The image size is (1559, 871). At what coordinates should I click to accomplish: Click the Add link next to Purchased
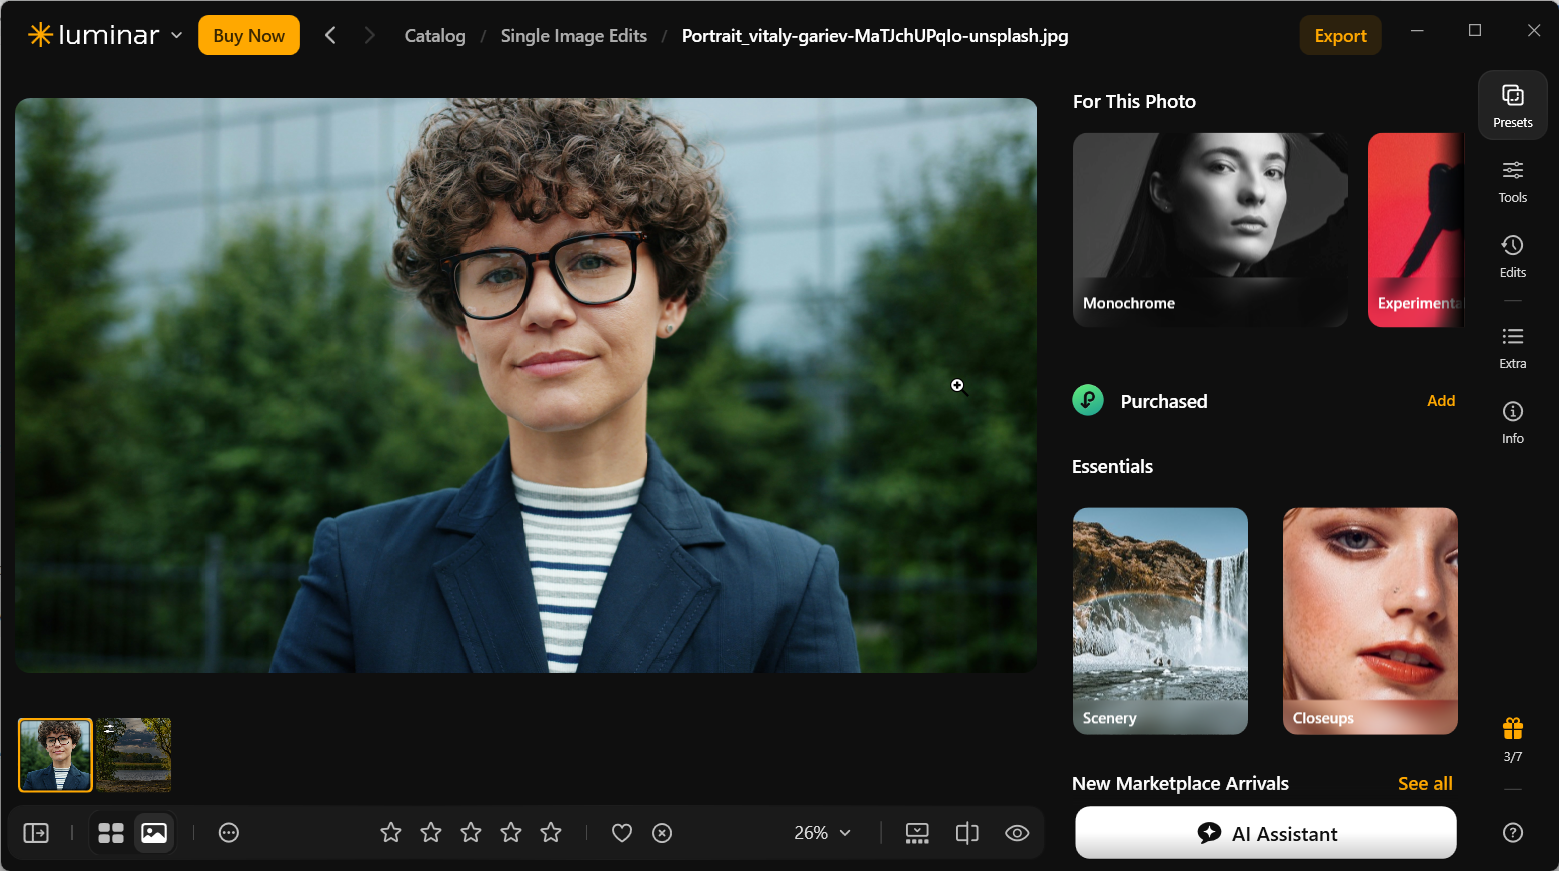coord(1441,400)
